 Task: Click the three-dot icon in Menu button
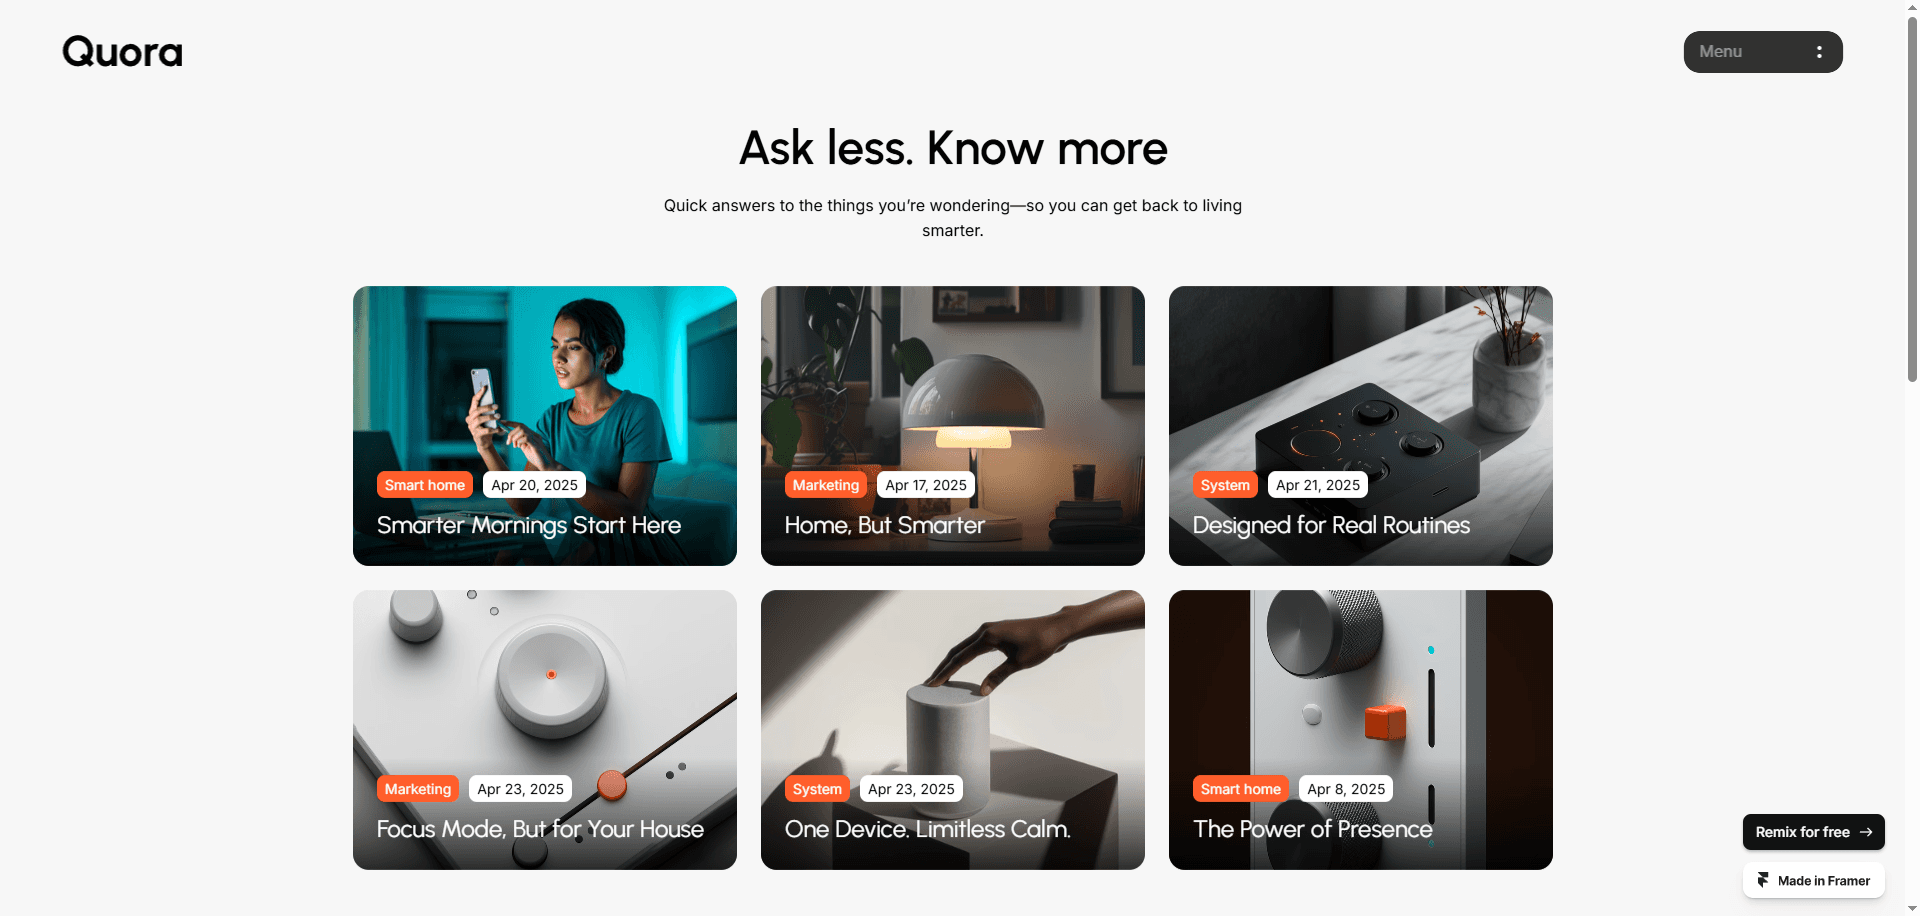(1819, 52)
